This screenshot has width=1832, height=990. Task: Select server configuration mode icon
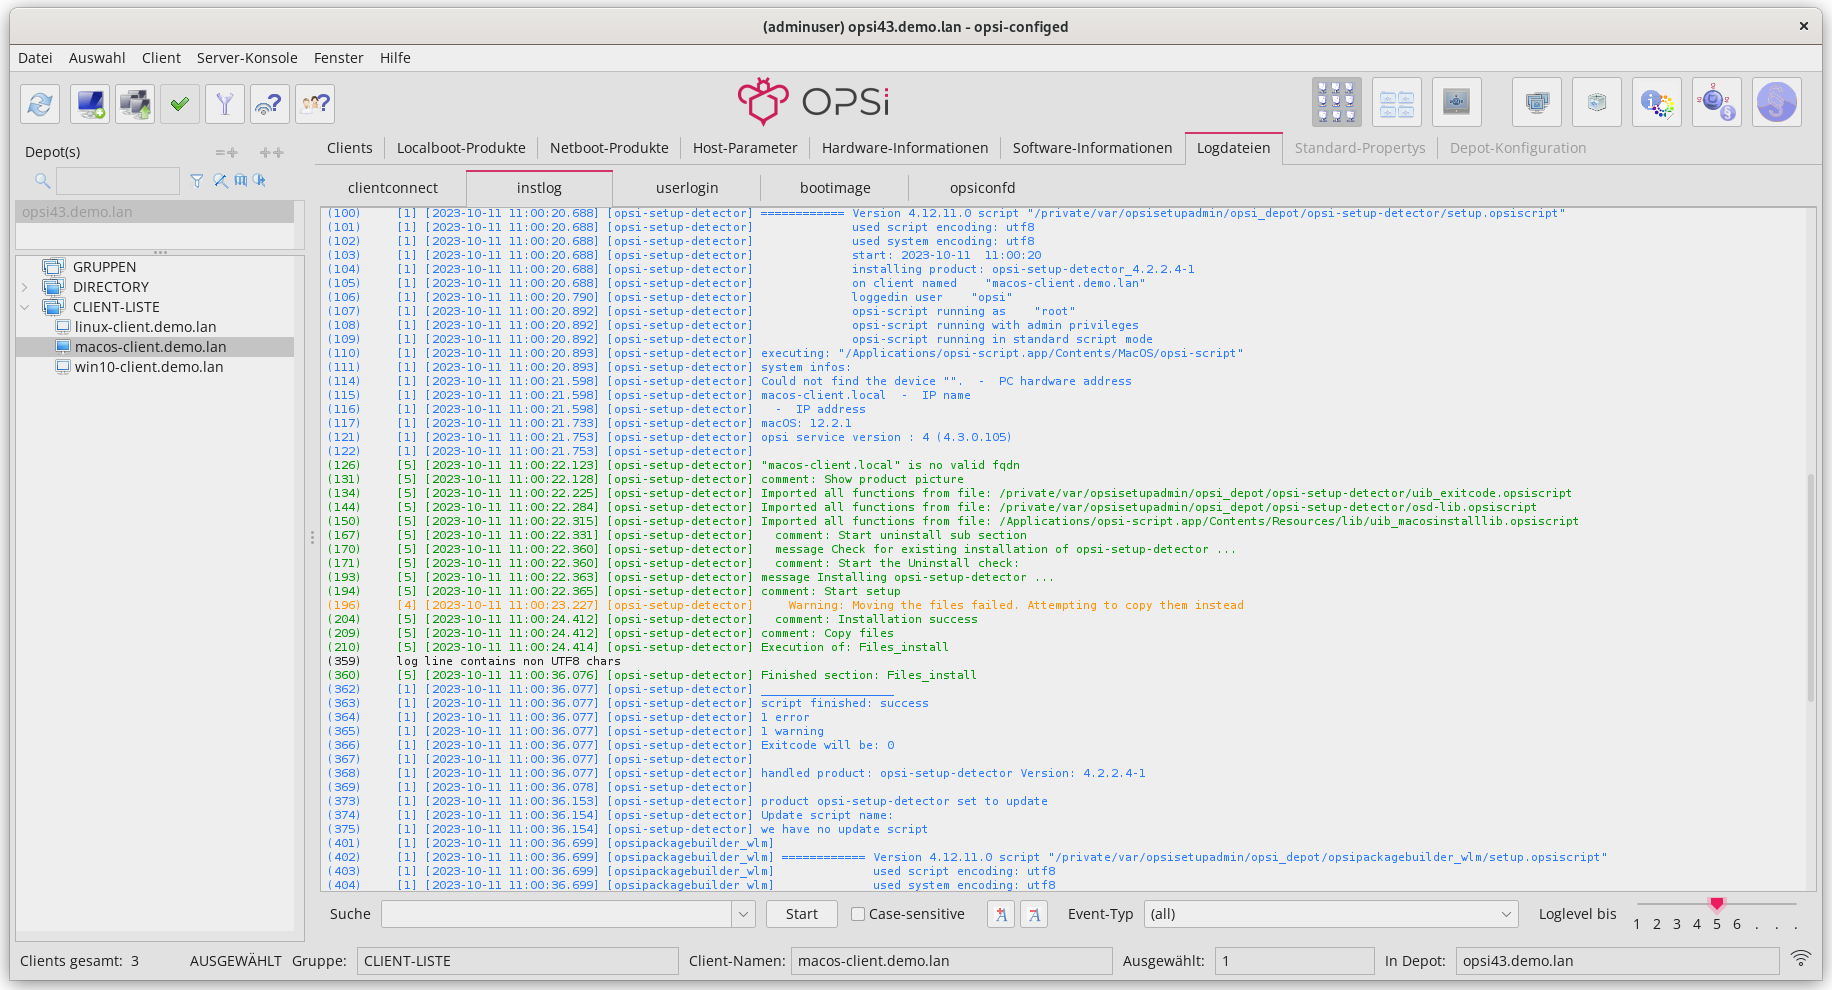1457,102
